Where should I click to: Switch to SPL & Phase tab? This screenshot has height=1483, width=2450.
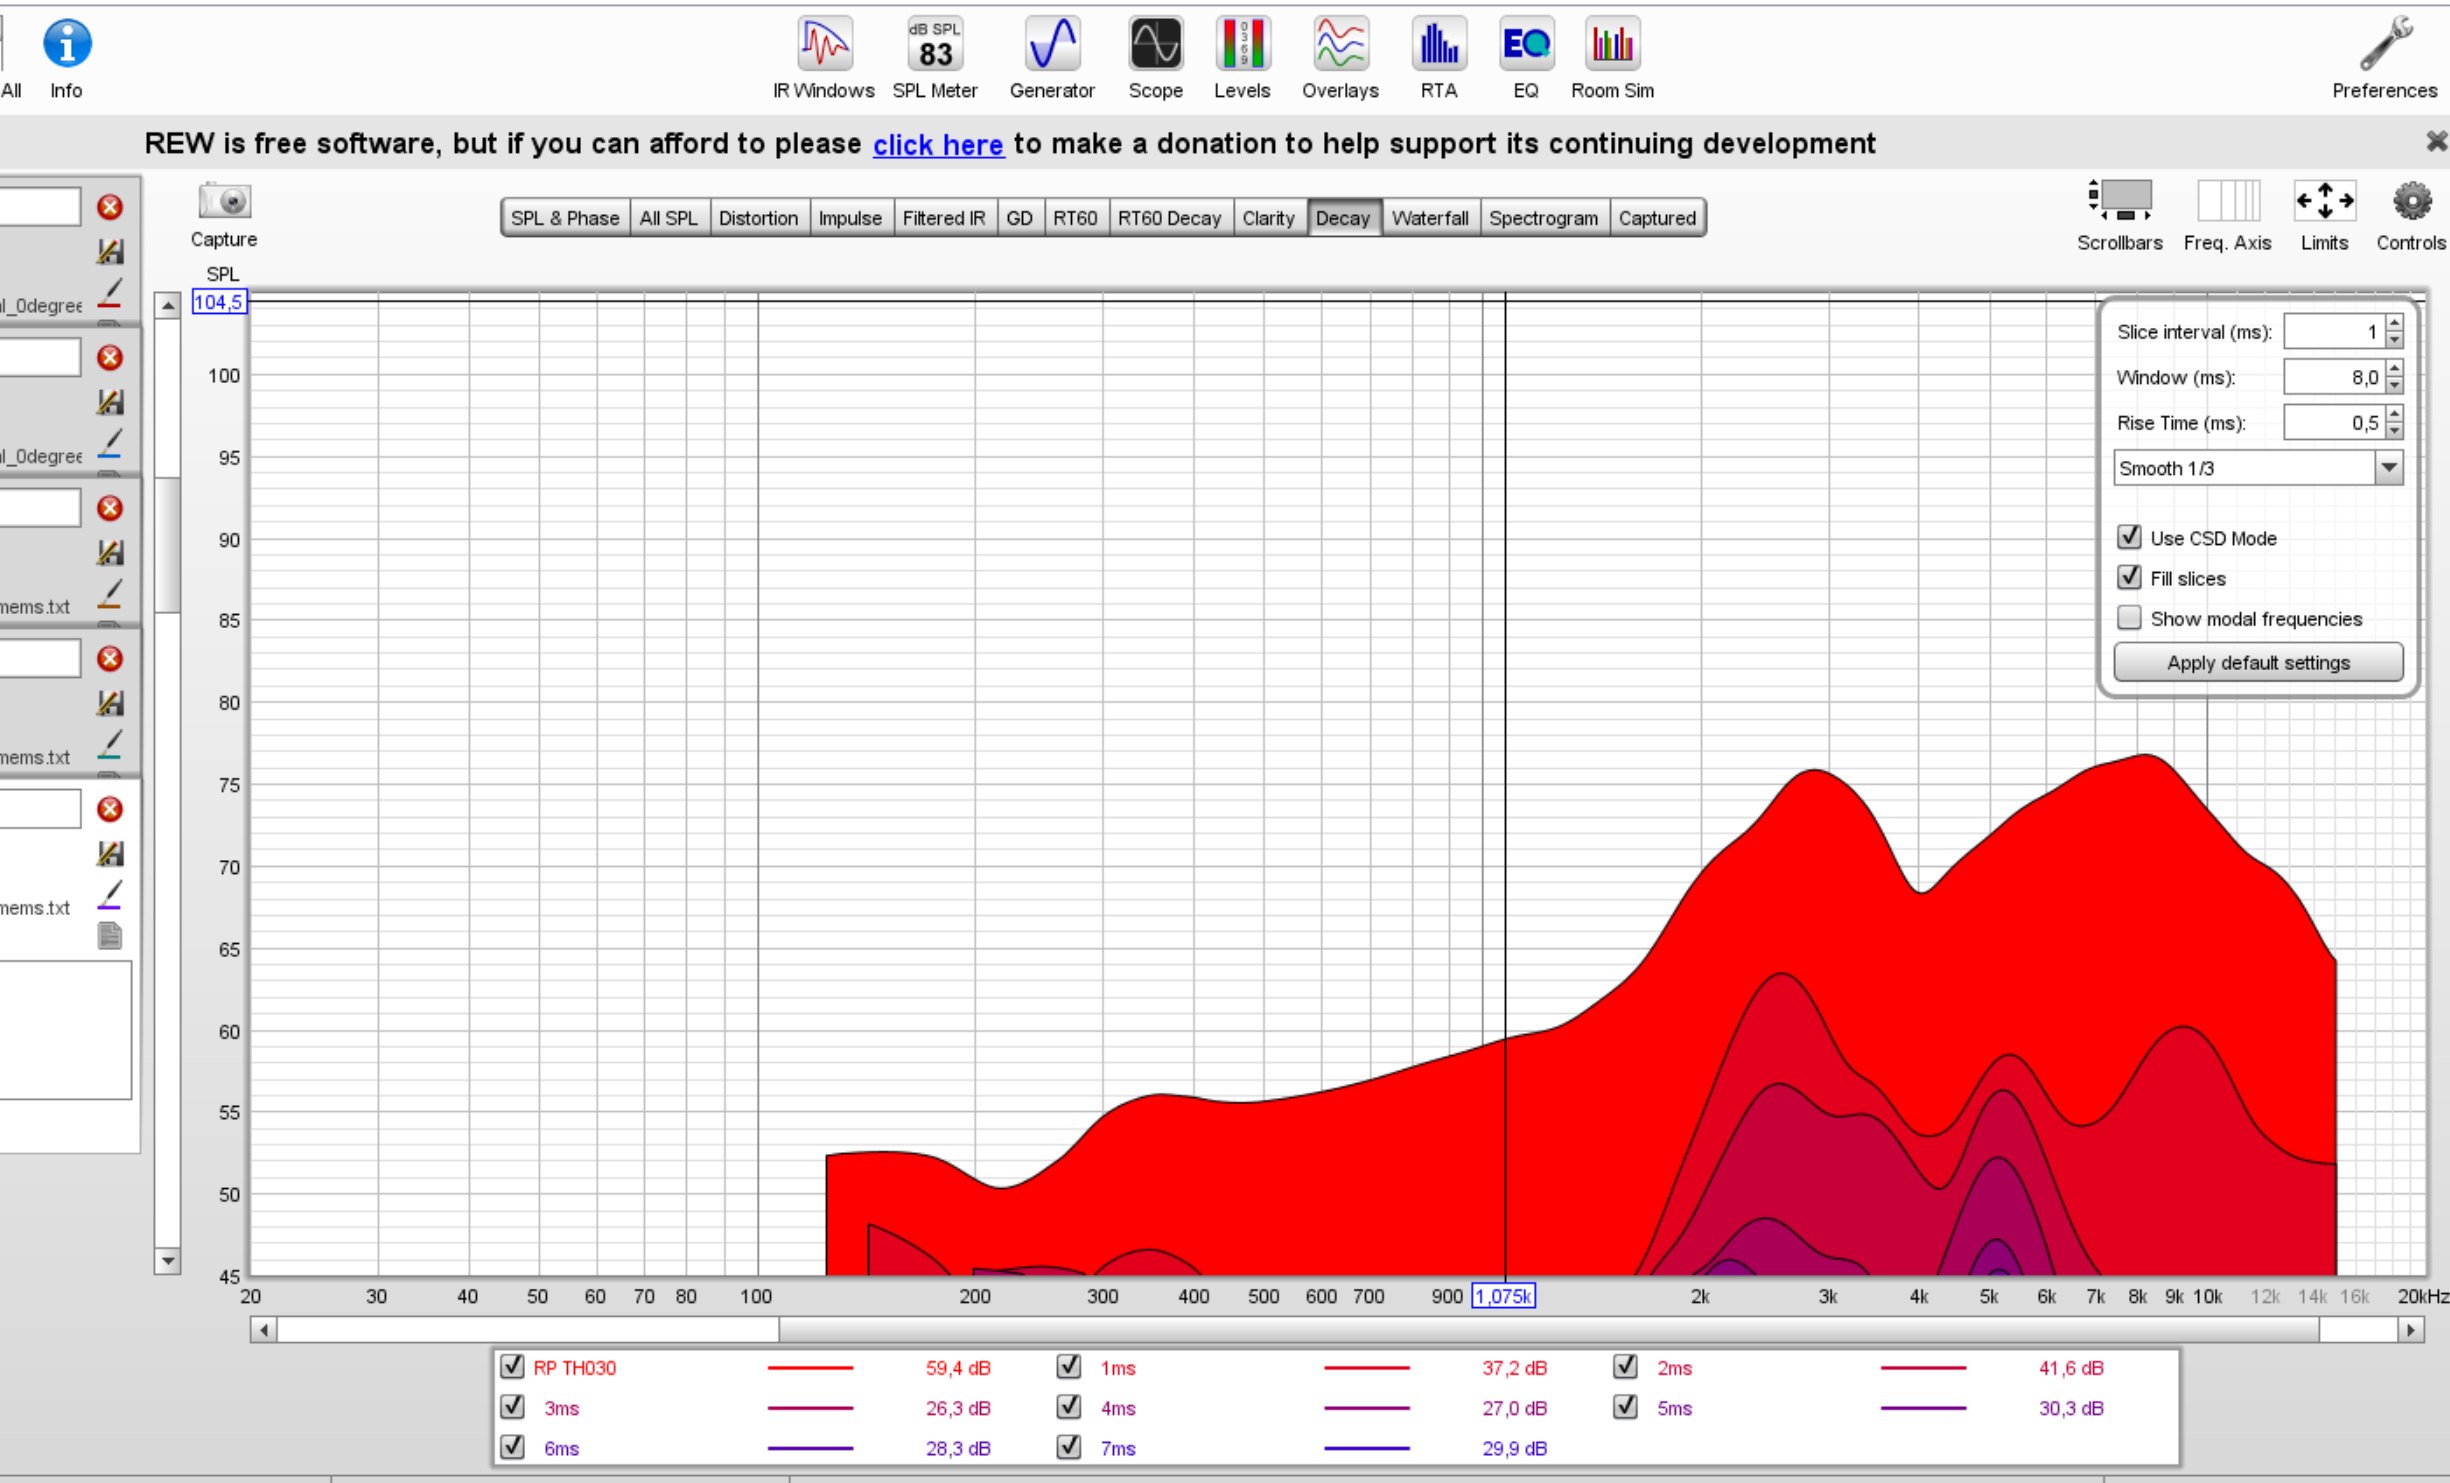(565, 218)
